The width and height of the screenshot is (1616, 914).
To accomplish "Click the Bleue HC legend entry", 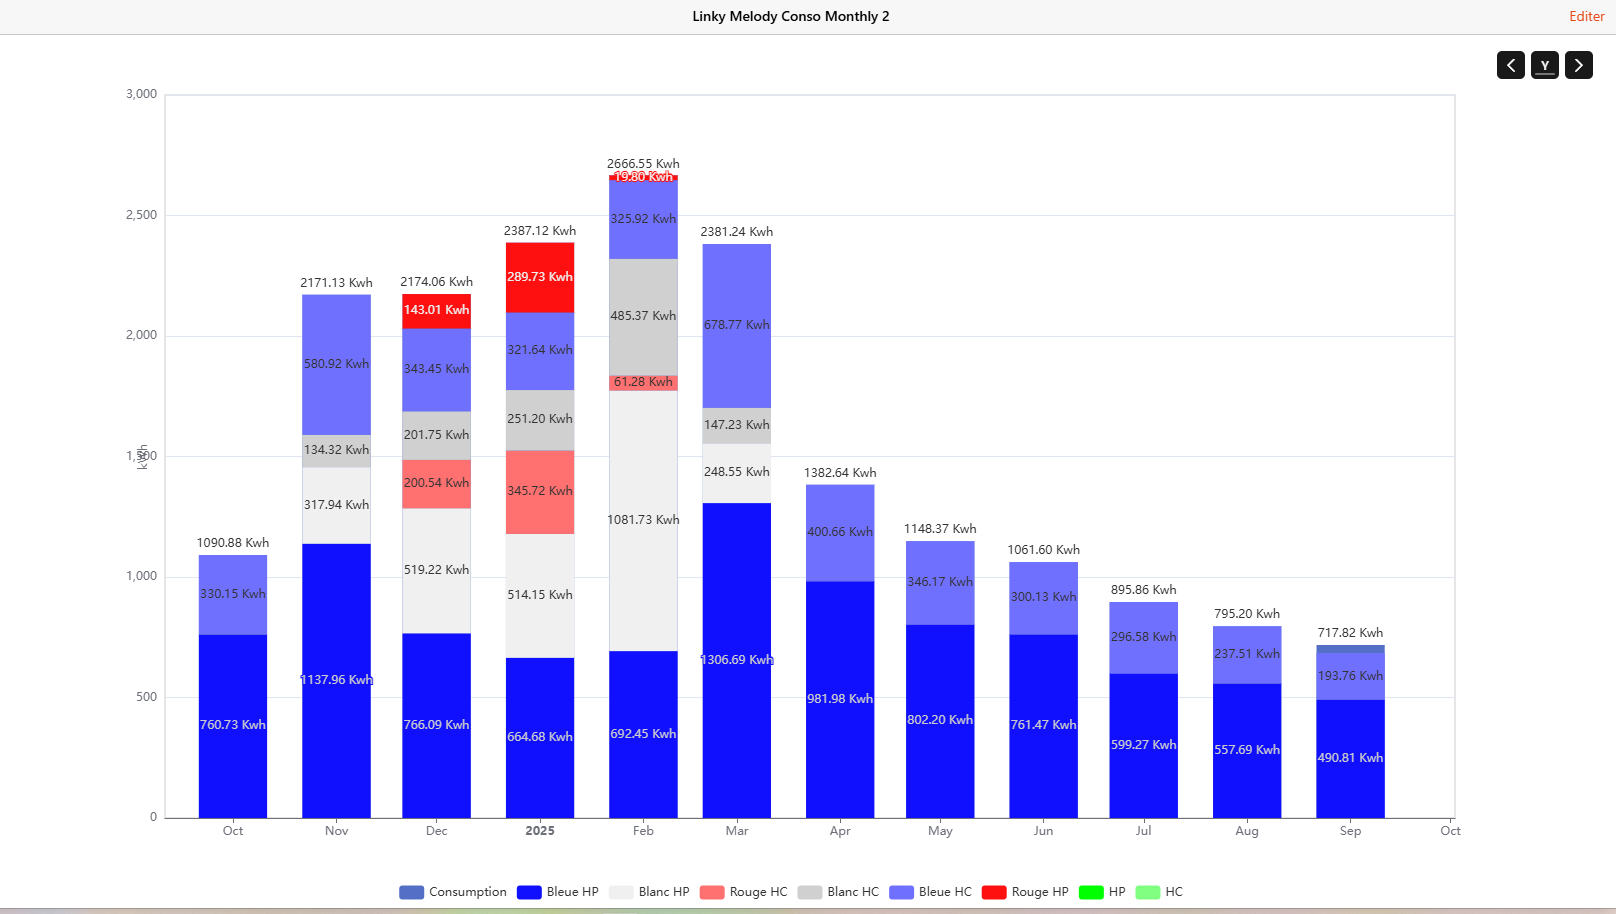I will coord(931,892).
